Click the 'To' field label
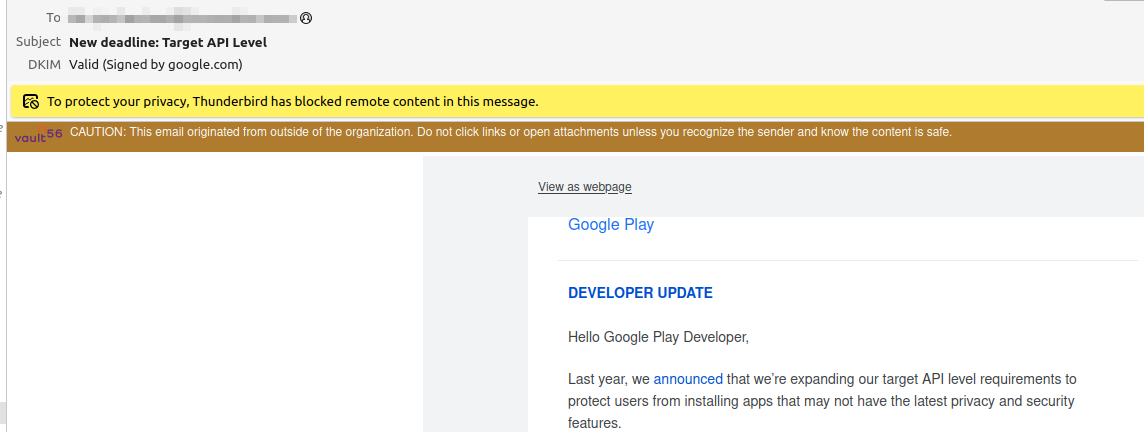The width and height of the screenshot is (1144, 432). pos(53,18)
